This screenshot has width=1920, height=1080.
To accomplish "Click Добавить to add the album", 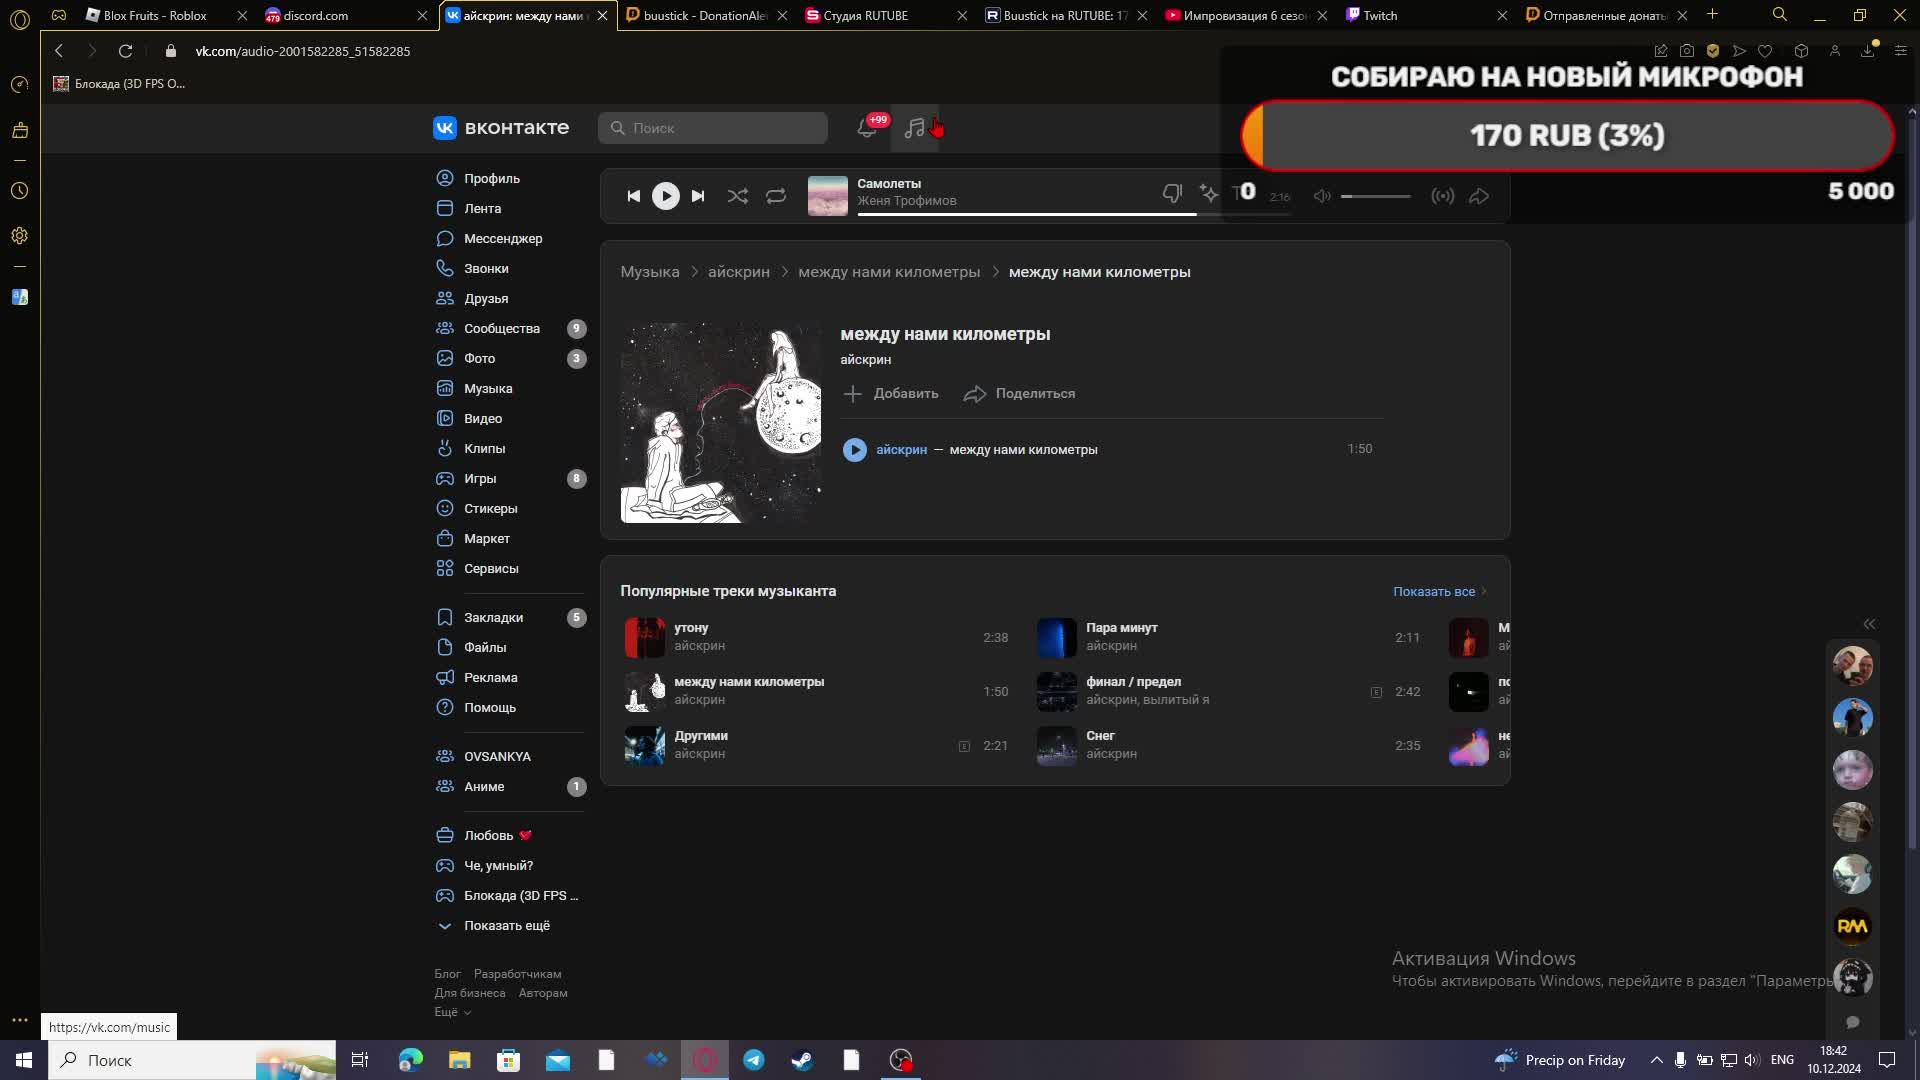I will 891,394.
